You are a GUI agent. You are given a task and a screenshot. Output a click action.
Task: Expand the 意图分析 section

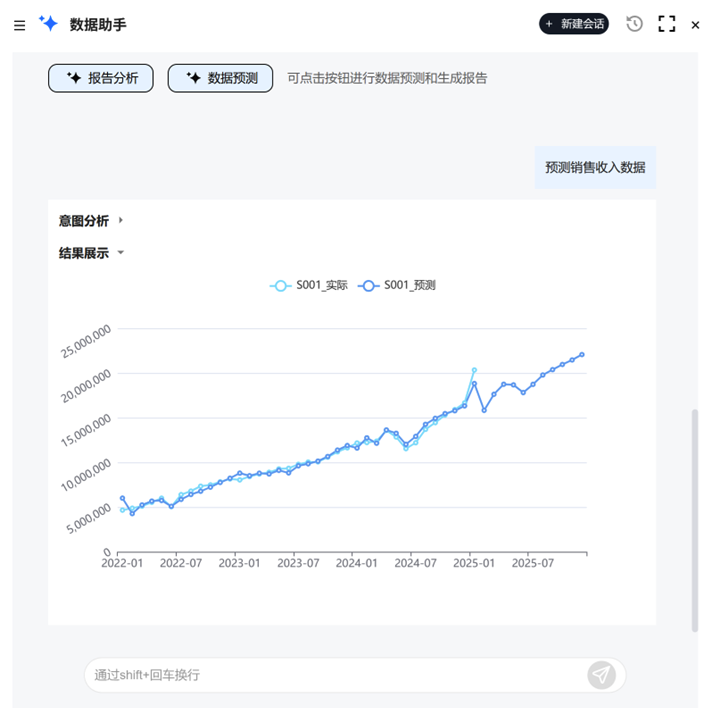pyautogui.click(x=121, y=221)
